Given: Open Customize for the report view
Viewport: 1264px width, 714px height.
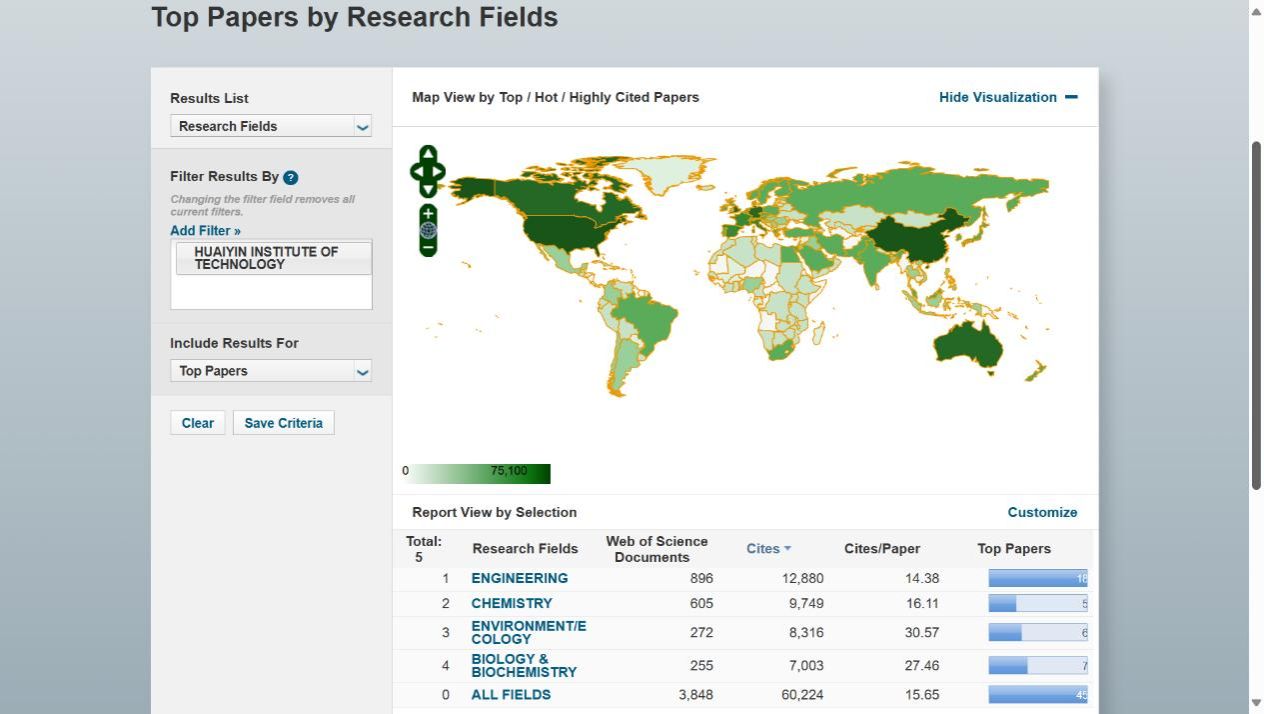Looking at the screenshot, I should [1042, 512].
